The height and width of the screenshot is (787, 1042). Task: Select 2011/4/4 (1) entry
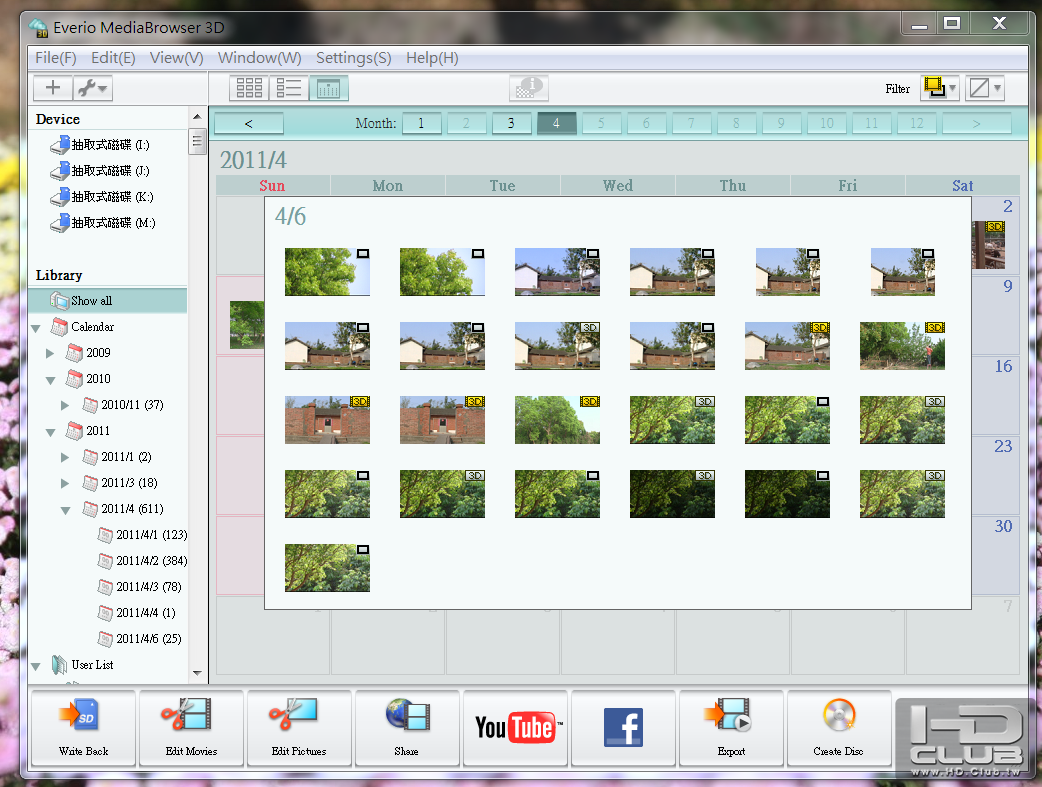pos(137,612)
